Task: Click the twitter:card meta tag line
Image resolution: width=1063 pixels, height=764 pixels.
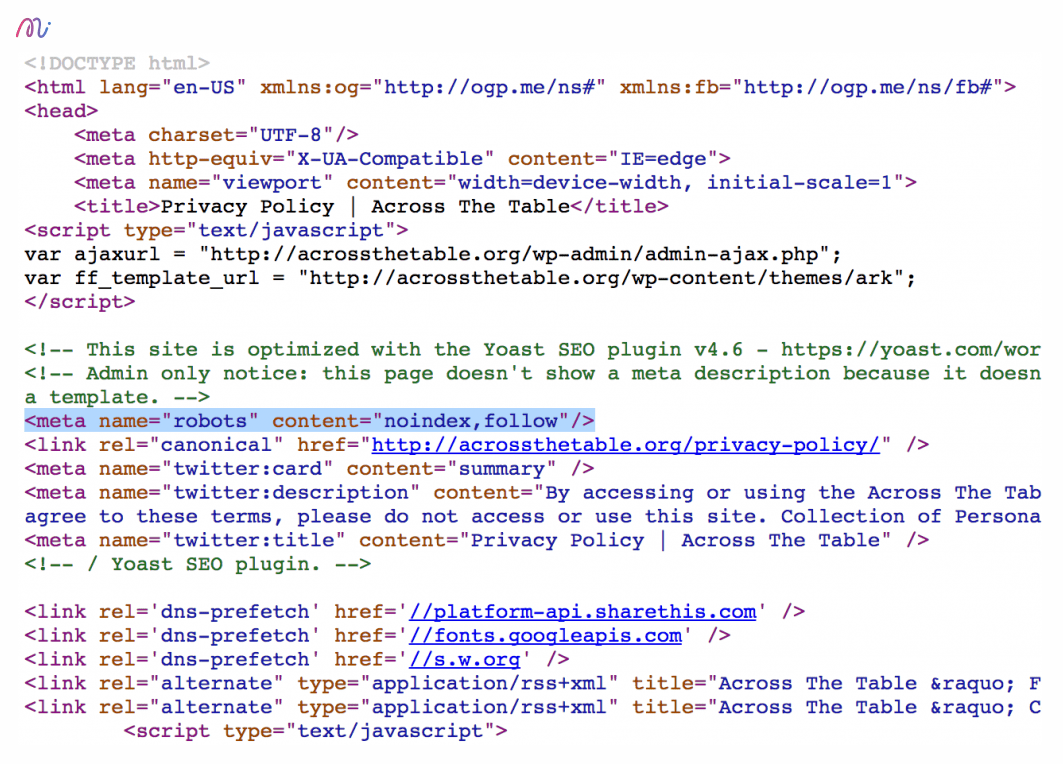Action: [309, 468]
